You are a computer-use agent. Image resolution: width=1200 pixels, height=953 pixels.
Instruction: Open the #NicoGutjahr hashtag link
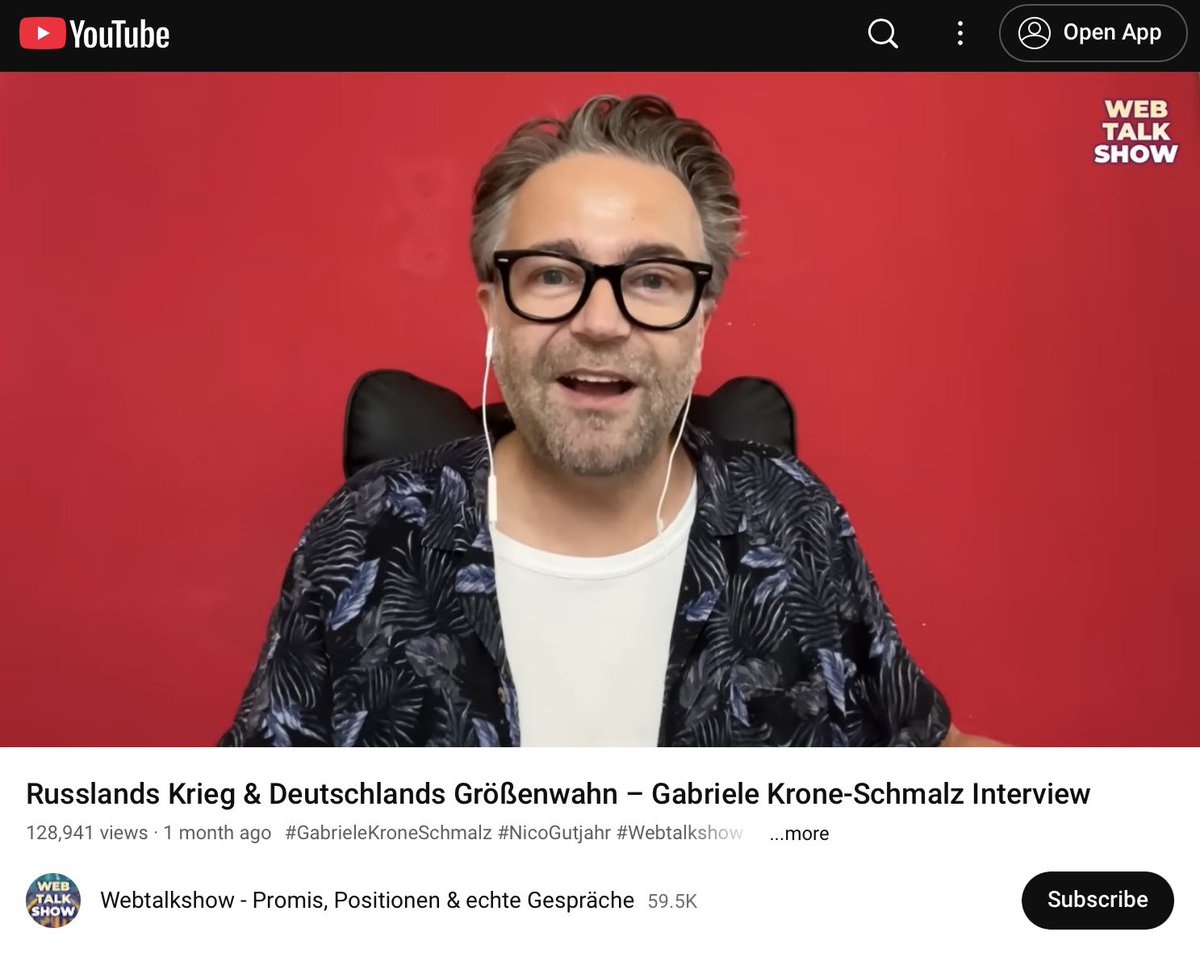tap(554, 833)
